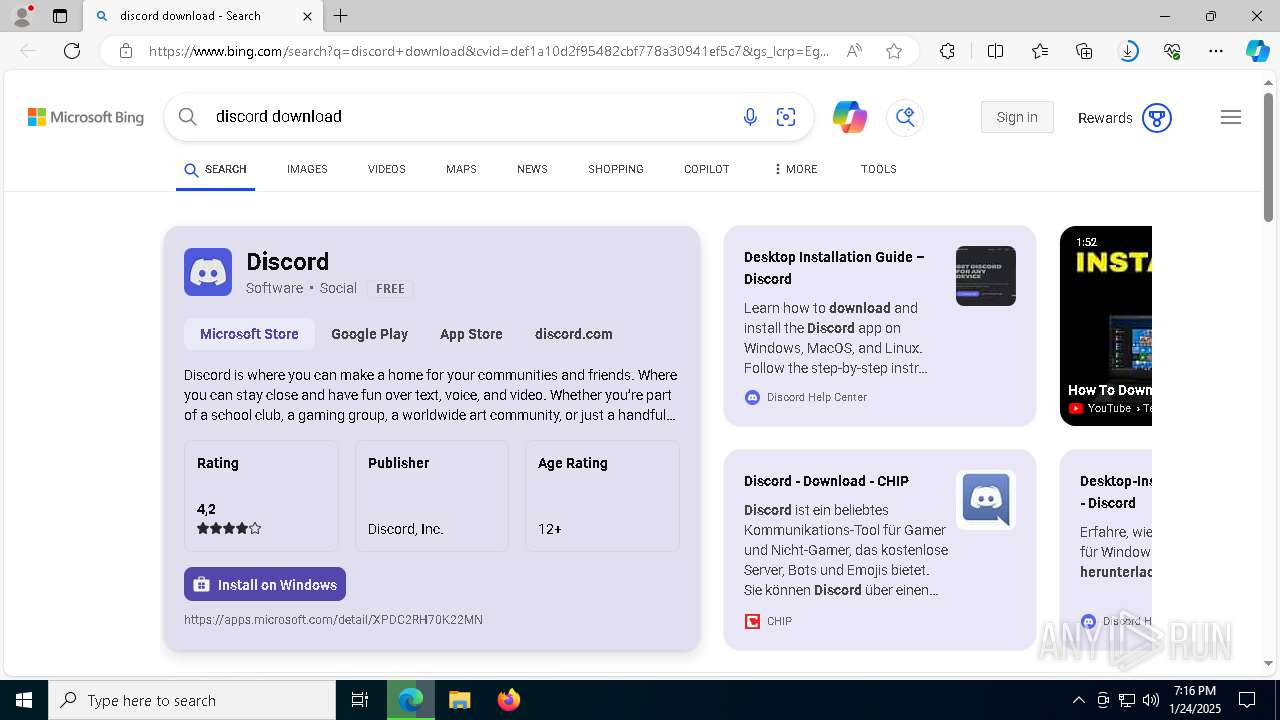Open the Favorites list icon

1040,51
